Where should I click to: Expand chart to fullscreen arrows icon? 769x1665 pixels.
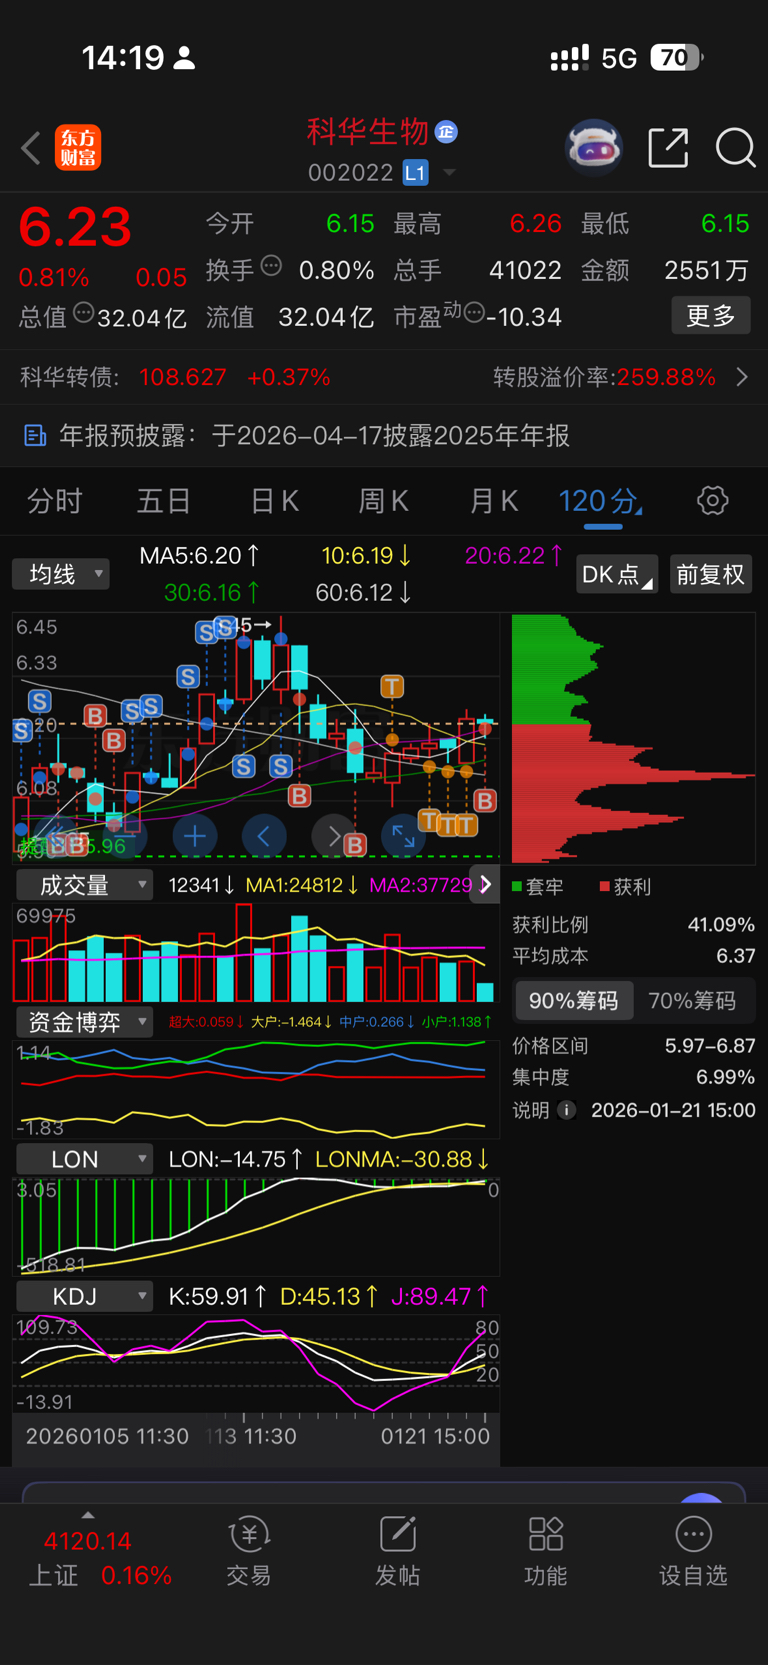pyautogui.click(x=403, y=836)
